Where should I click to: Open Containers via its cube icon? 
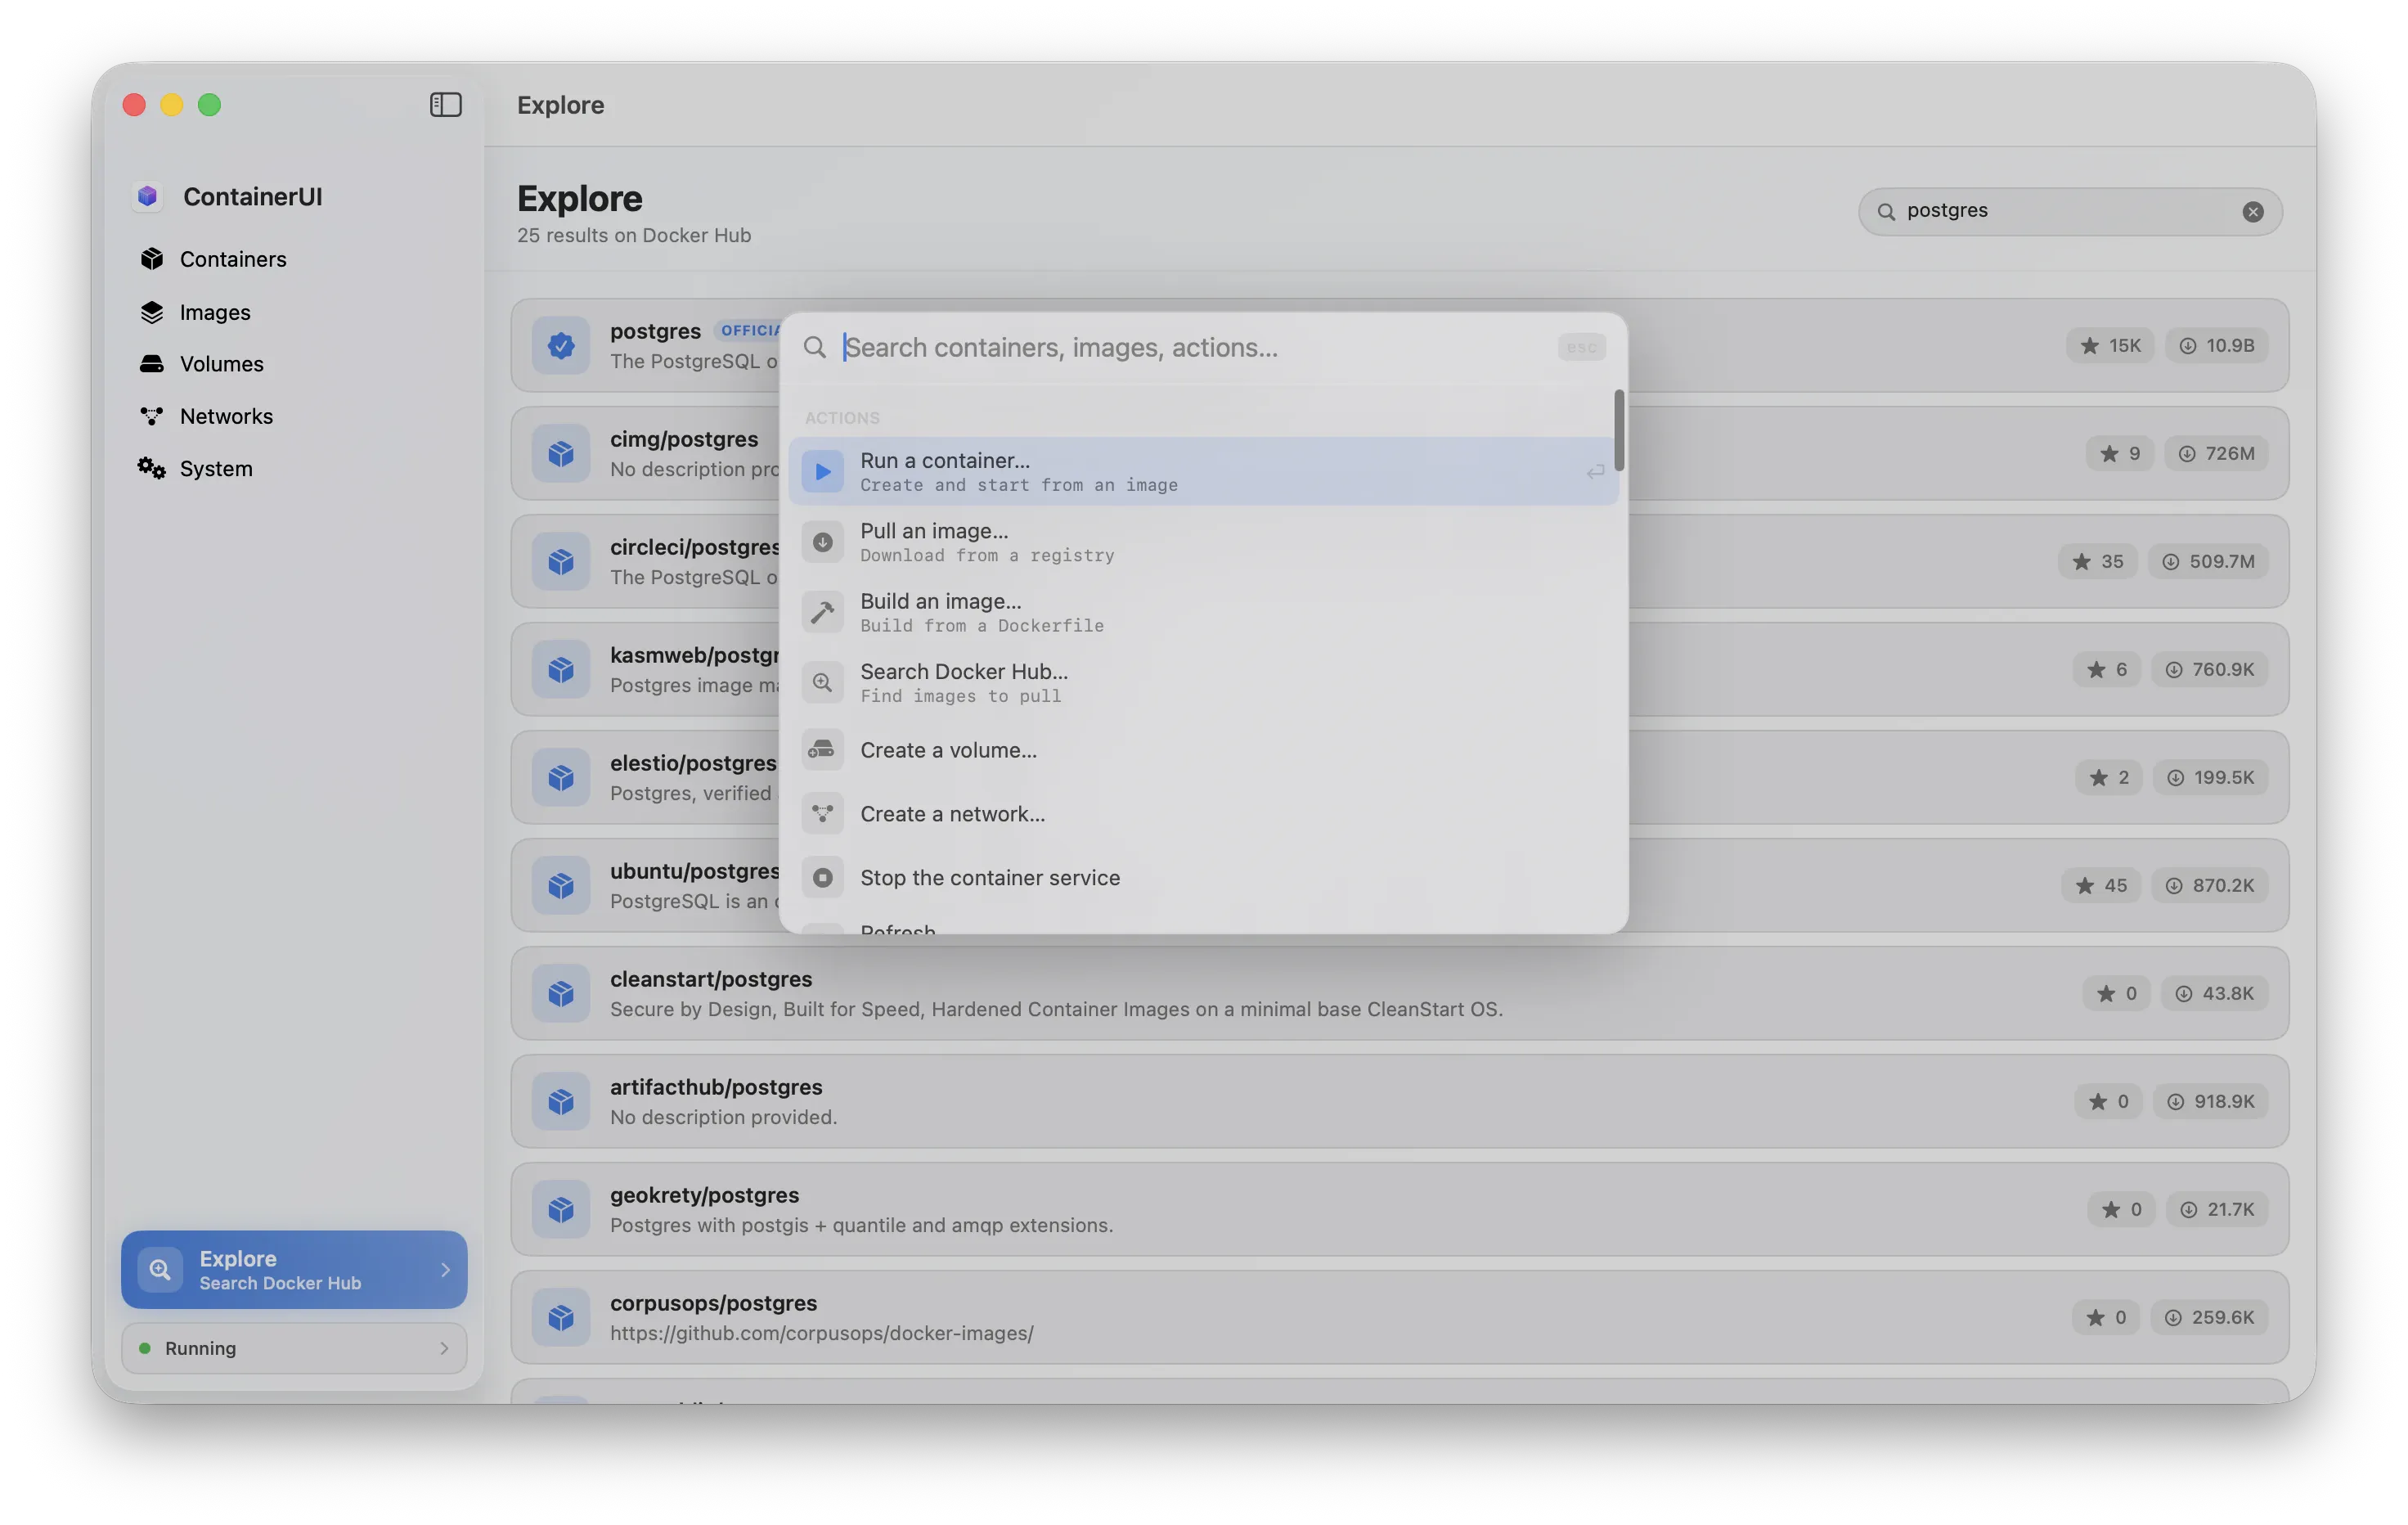coord(152,259)
